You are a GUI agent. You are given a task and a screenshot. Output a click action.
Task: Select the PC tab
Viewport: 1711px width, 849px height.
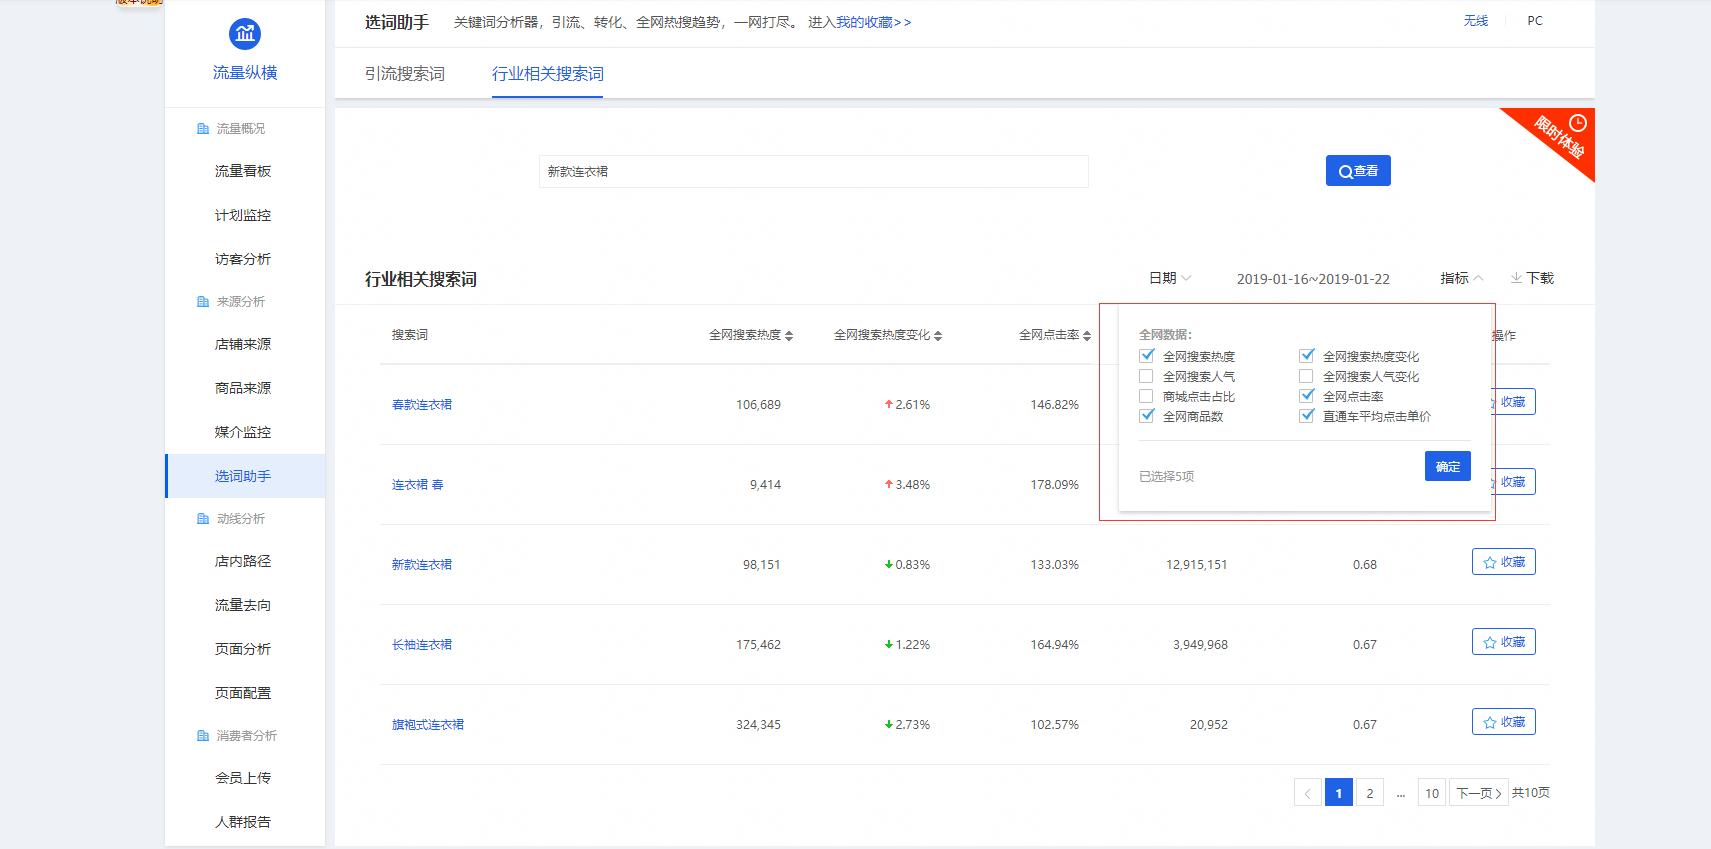1535,20
